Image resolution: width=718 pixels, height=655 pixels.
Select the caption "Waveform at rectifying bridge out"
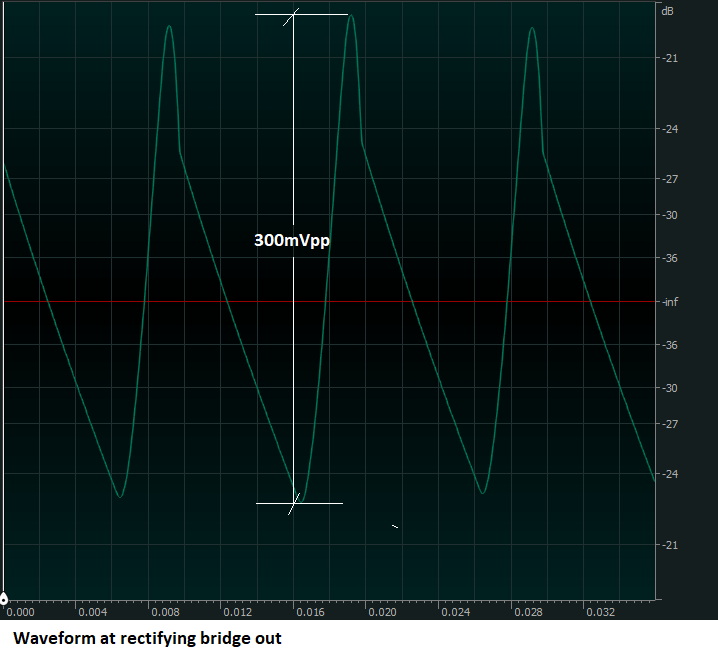[x=147, y=638]
